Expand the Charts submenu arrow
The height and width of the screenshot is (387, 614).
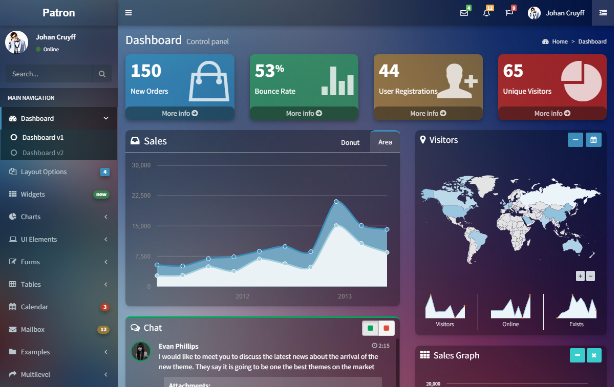[x=106, y=217]
